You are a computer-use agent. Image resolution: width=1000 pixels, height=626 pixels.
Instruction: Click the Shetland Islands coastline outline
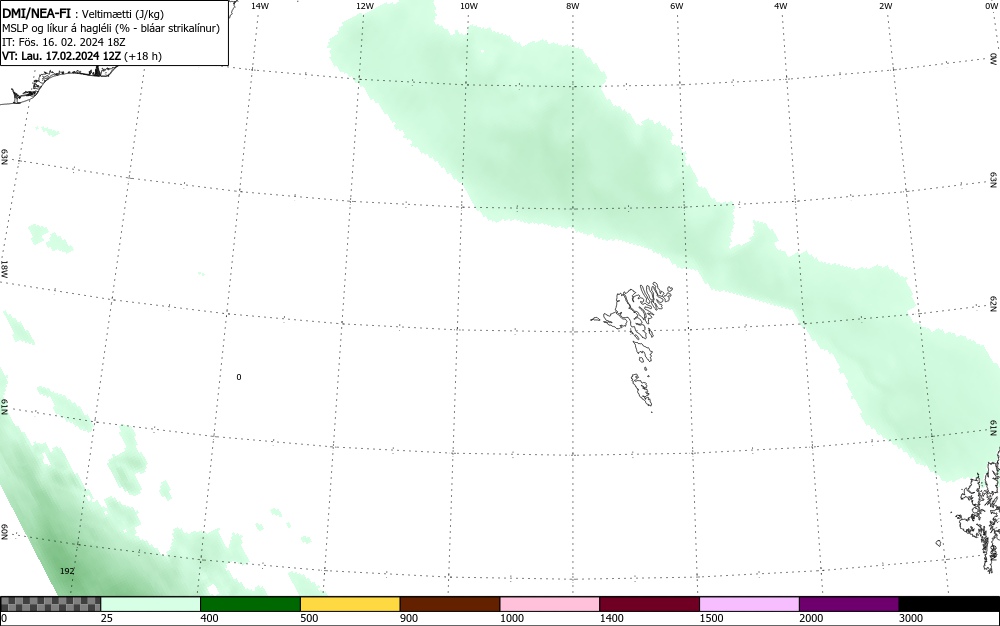click(978, 510)
